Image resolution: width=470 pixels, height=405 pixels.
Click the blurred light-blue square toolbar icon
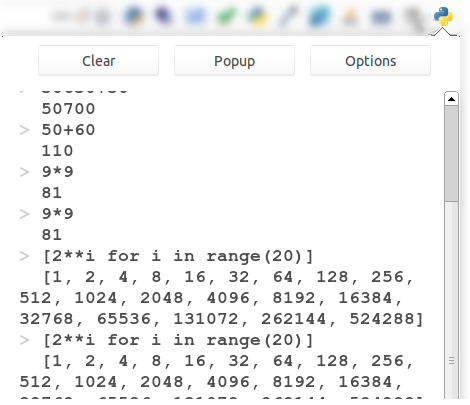[195, 16]
